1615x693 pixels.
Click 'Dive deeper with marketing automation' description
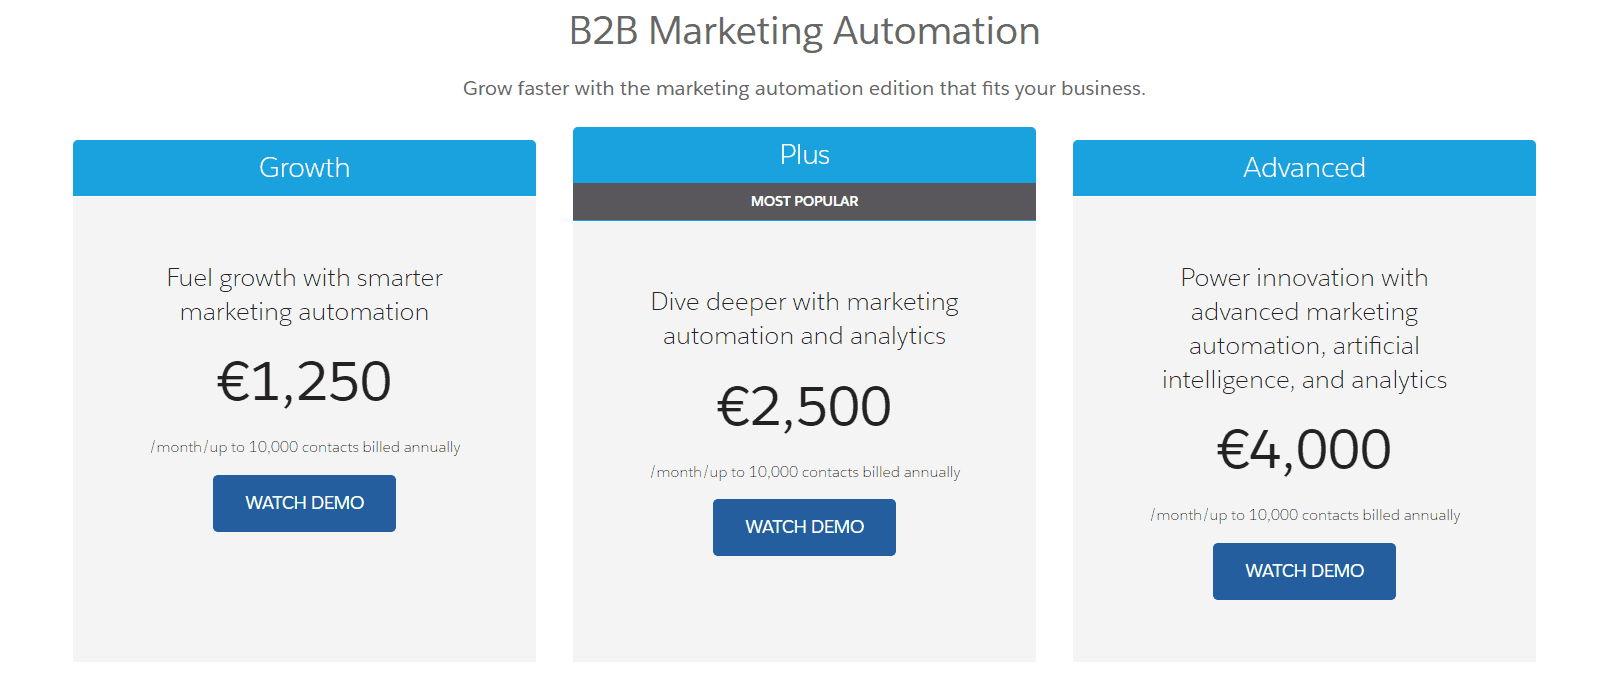click(x=804, y=319)
